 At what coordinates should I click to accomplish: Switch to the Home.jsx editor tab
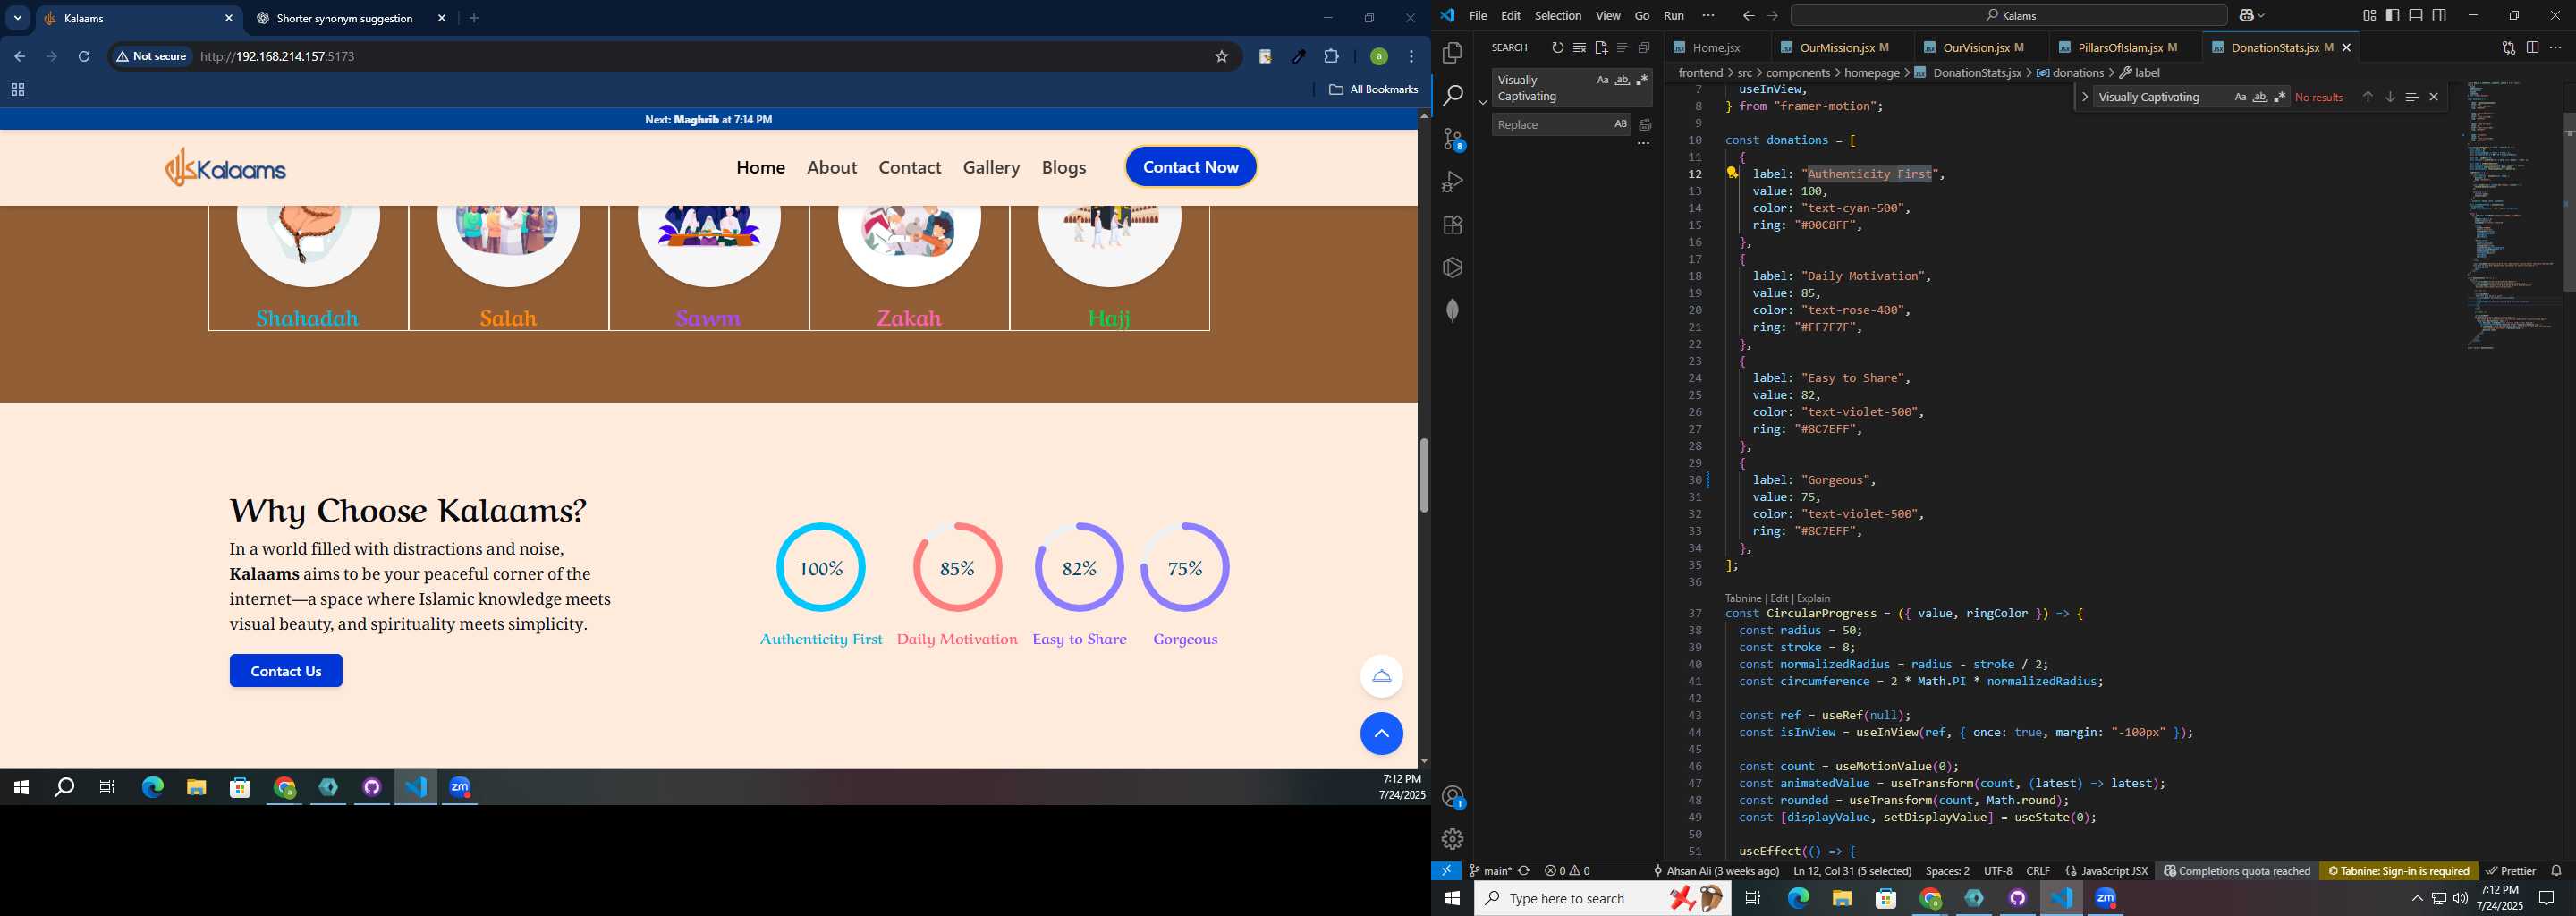pos(1716,47)
